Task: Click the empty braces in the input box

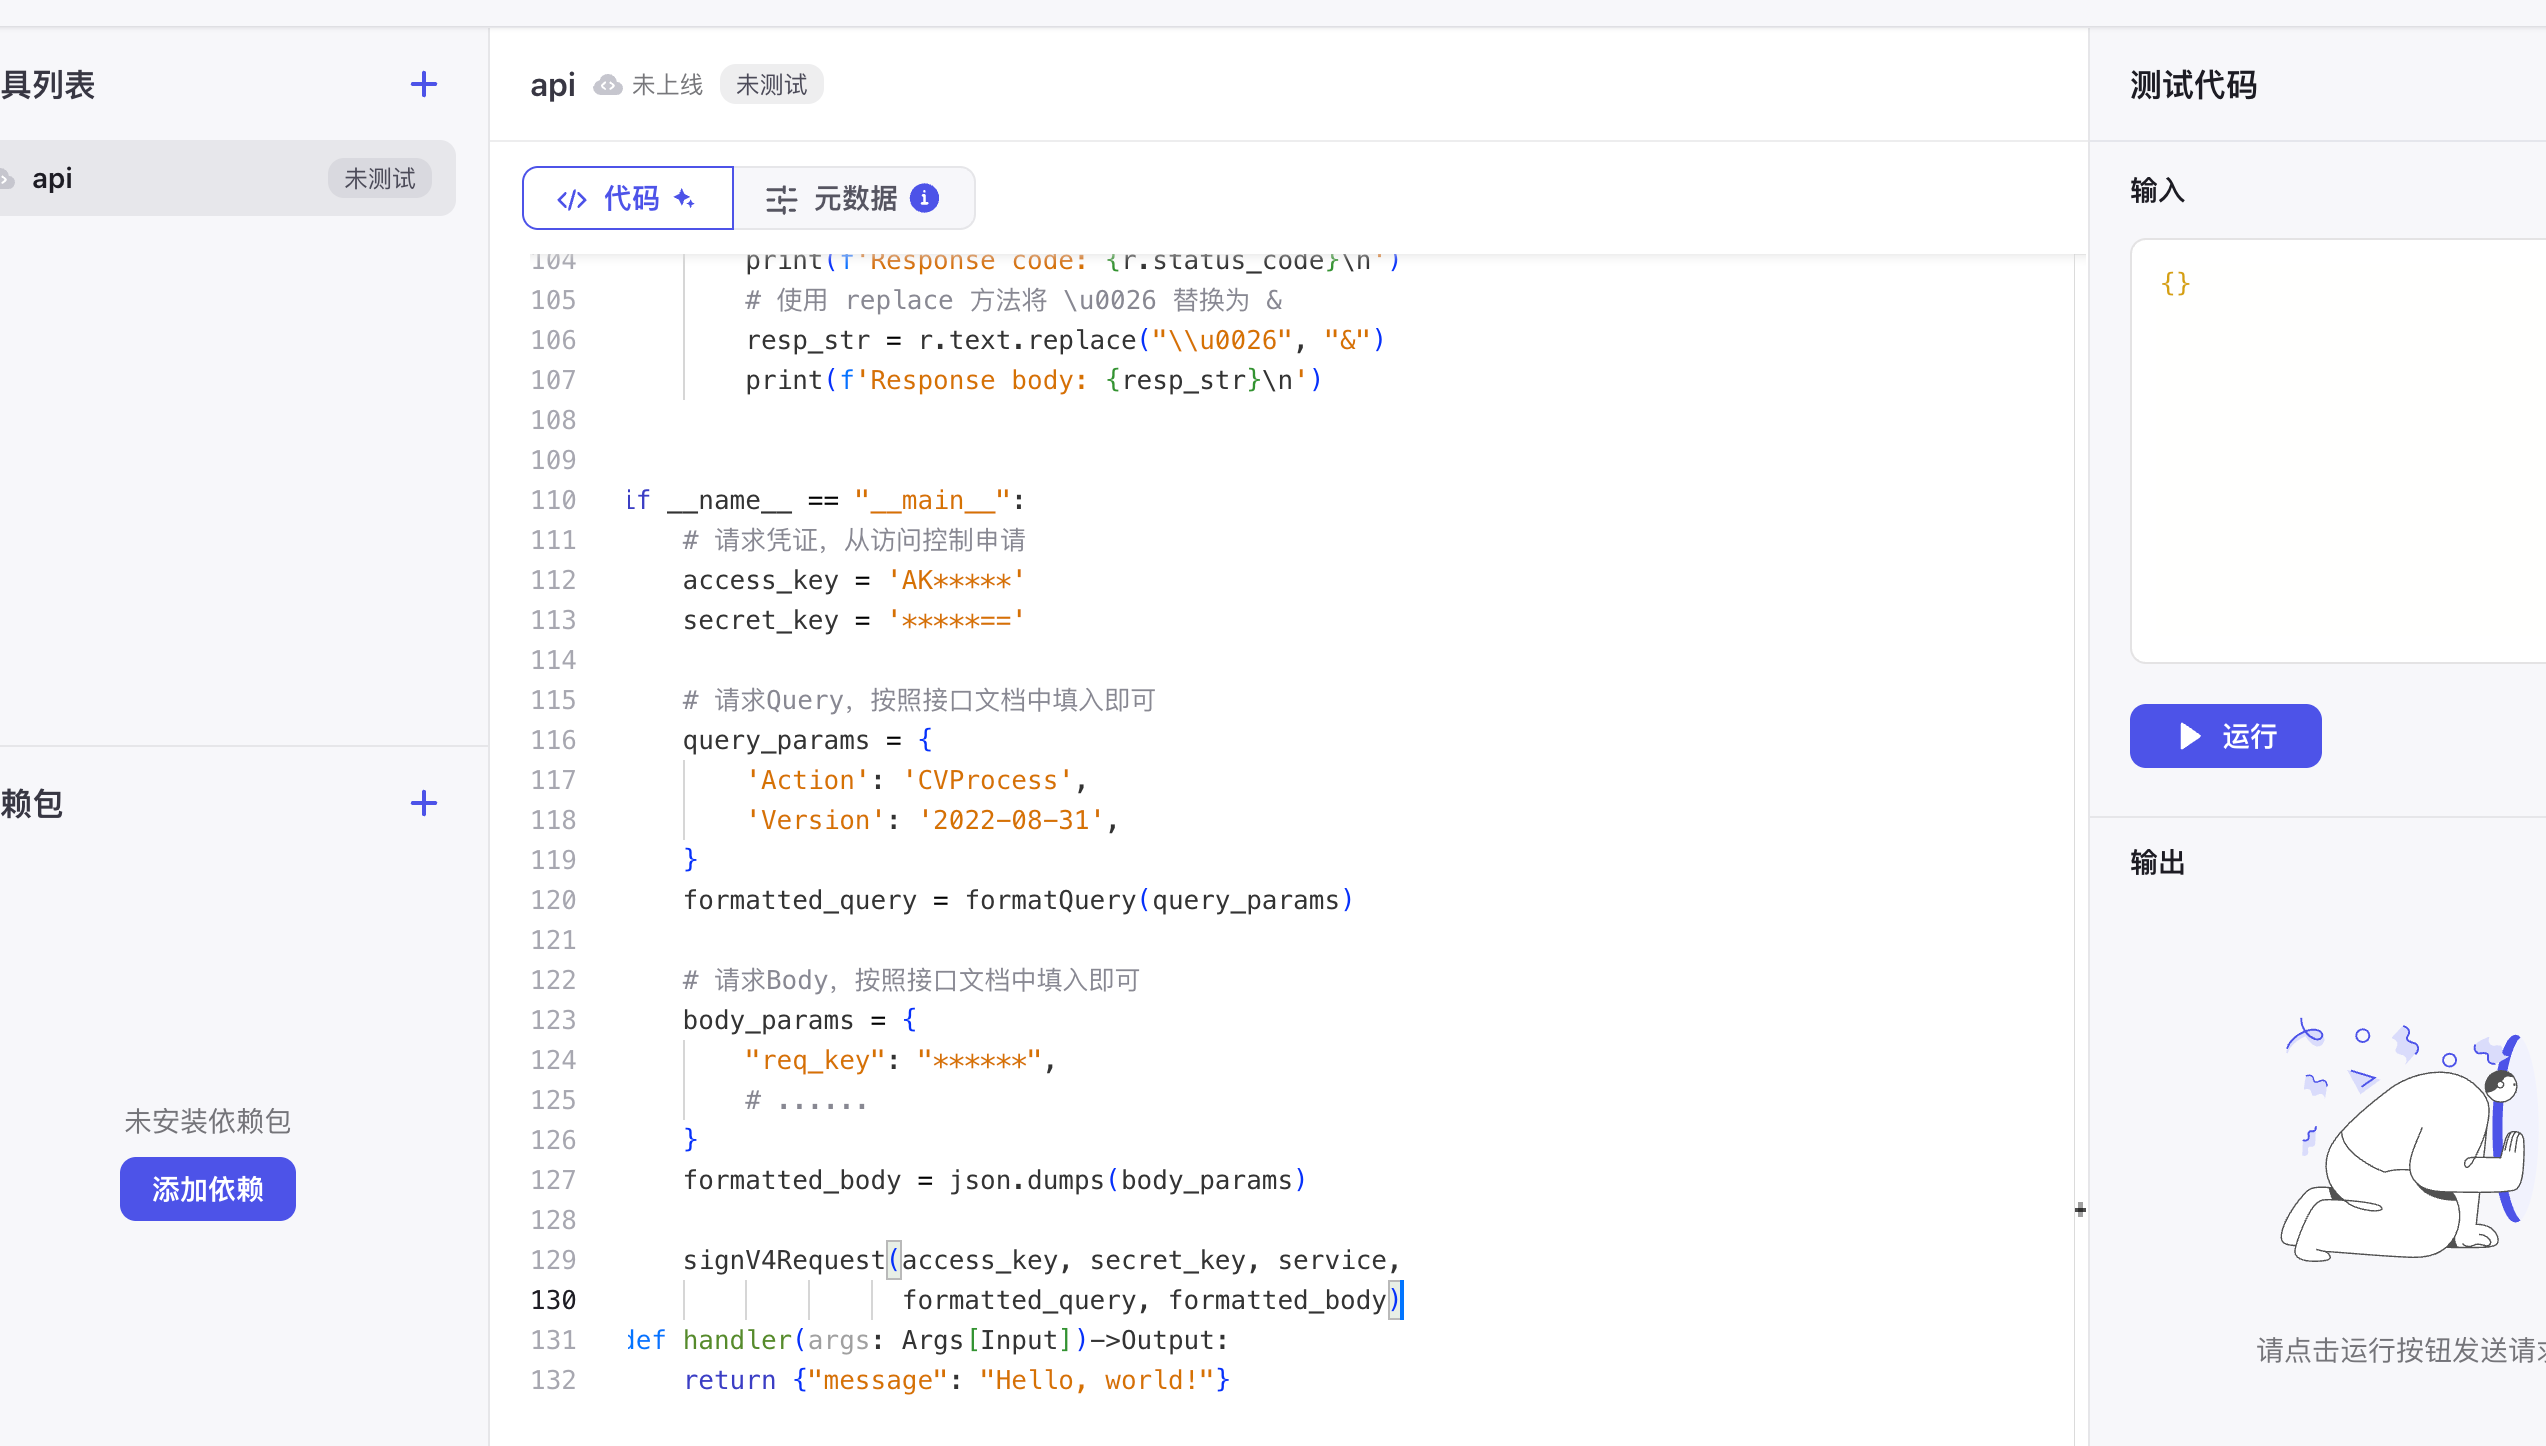Action: pos(2175,284)
